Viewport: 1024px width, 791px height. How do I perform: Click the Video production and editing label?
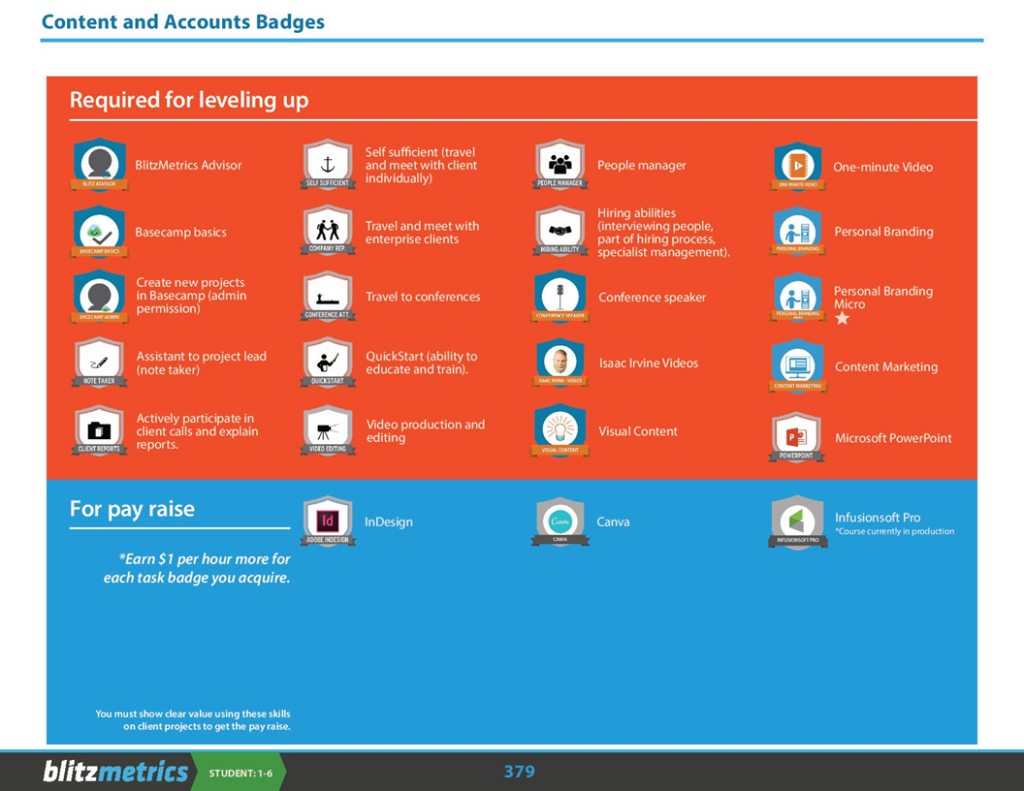pos(425,430)
